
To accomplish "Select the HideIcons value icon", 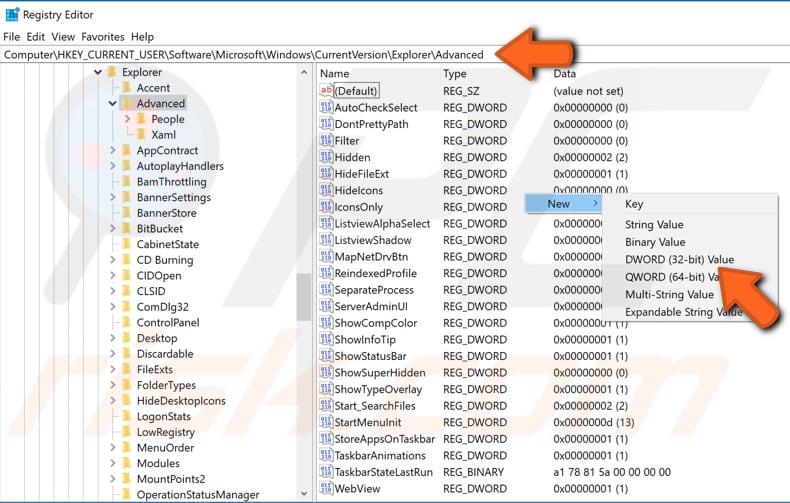I will (x=326, y=191).
